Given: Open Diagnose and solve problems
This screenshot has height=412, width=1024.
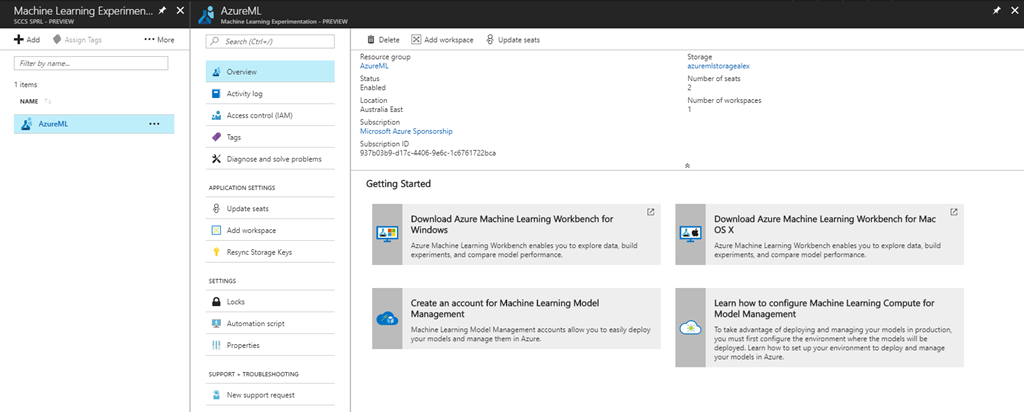Looking at the screenshot, I should [x=270, y=159].
